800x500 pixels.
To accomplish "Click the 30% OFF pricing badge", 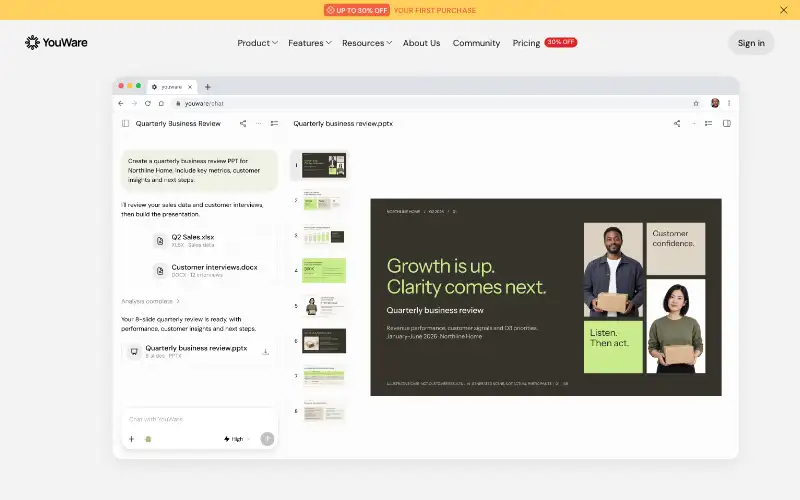I will [x=561, y=42].
